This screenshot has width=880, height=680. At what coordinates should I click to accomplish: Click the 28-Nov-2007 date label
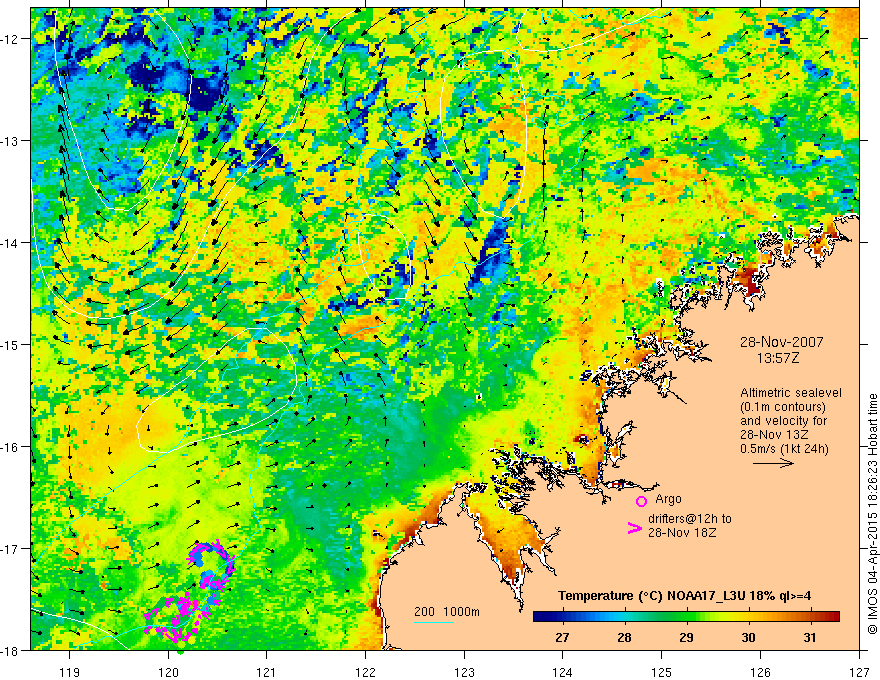(781, 342)
